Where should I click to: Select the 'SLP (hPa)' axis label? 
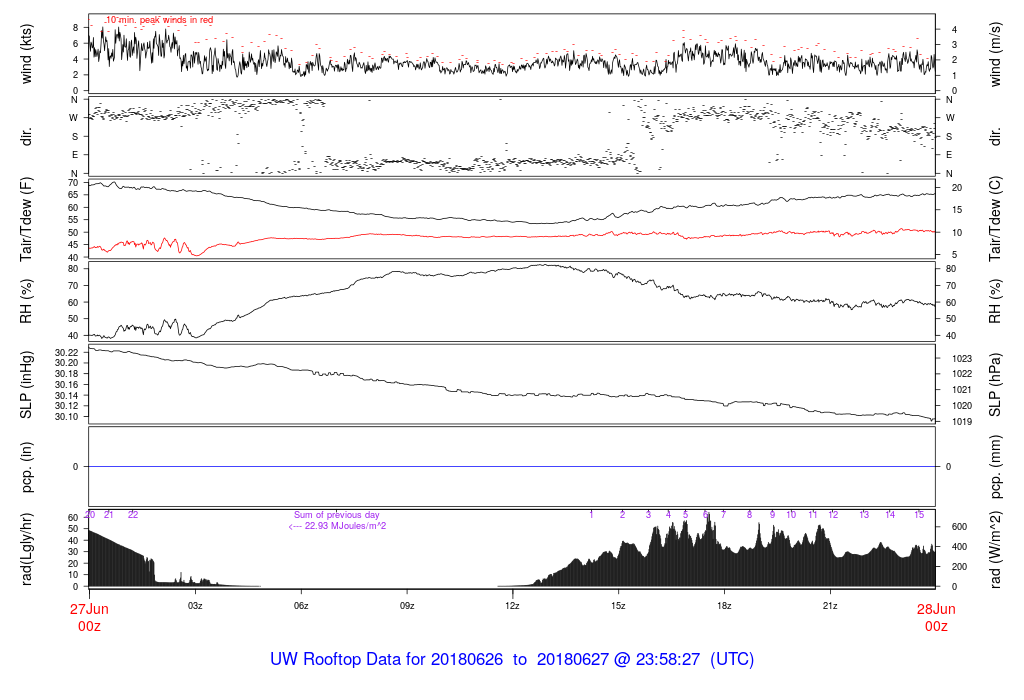(x=995, y=385)
